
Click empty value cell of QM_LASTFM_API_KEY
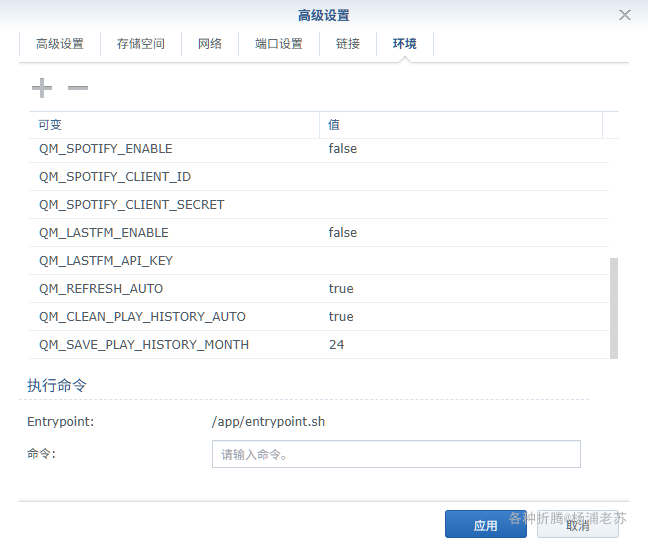click(464, 261)
